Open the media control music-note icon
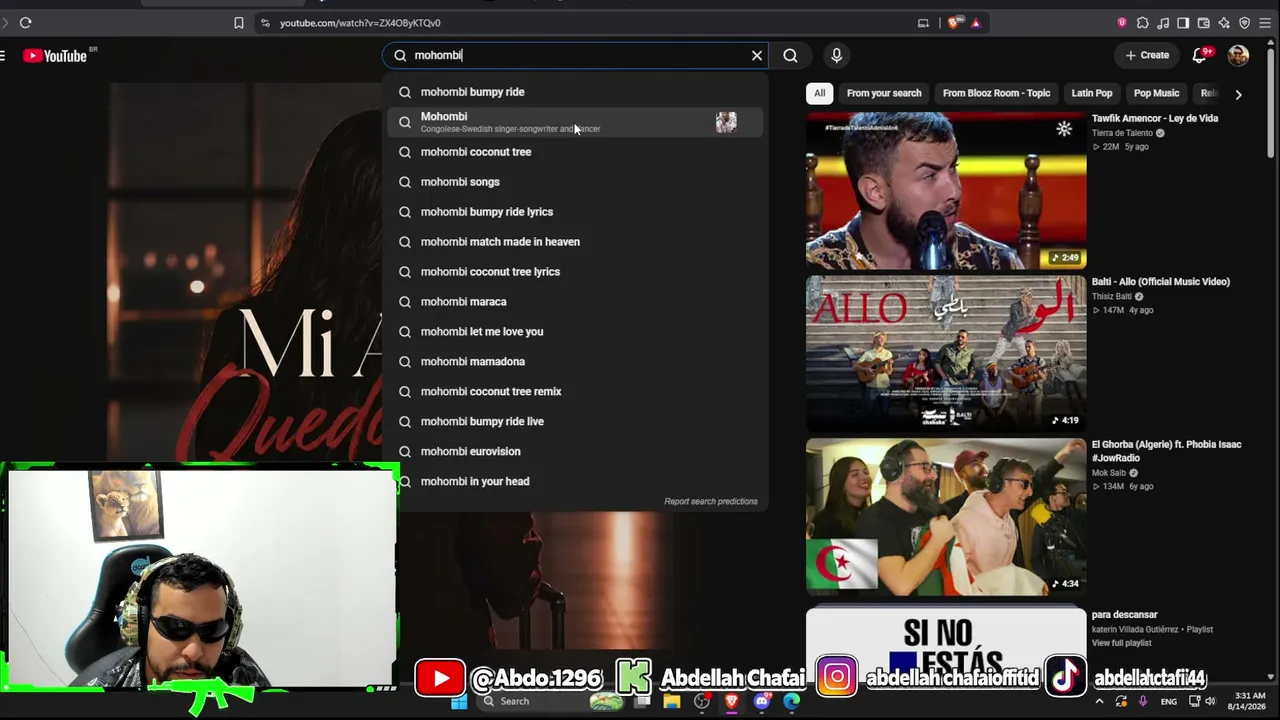 (1163, 23)
